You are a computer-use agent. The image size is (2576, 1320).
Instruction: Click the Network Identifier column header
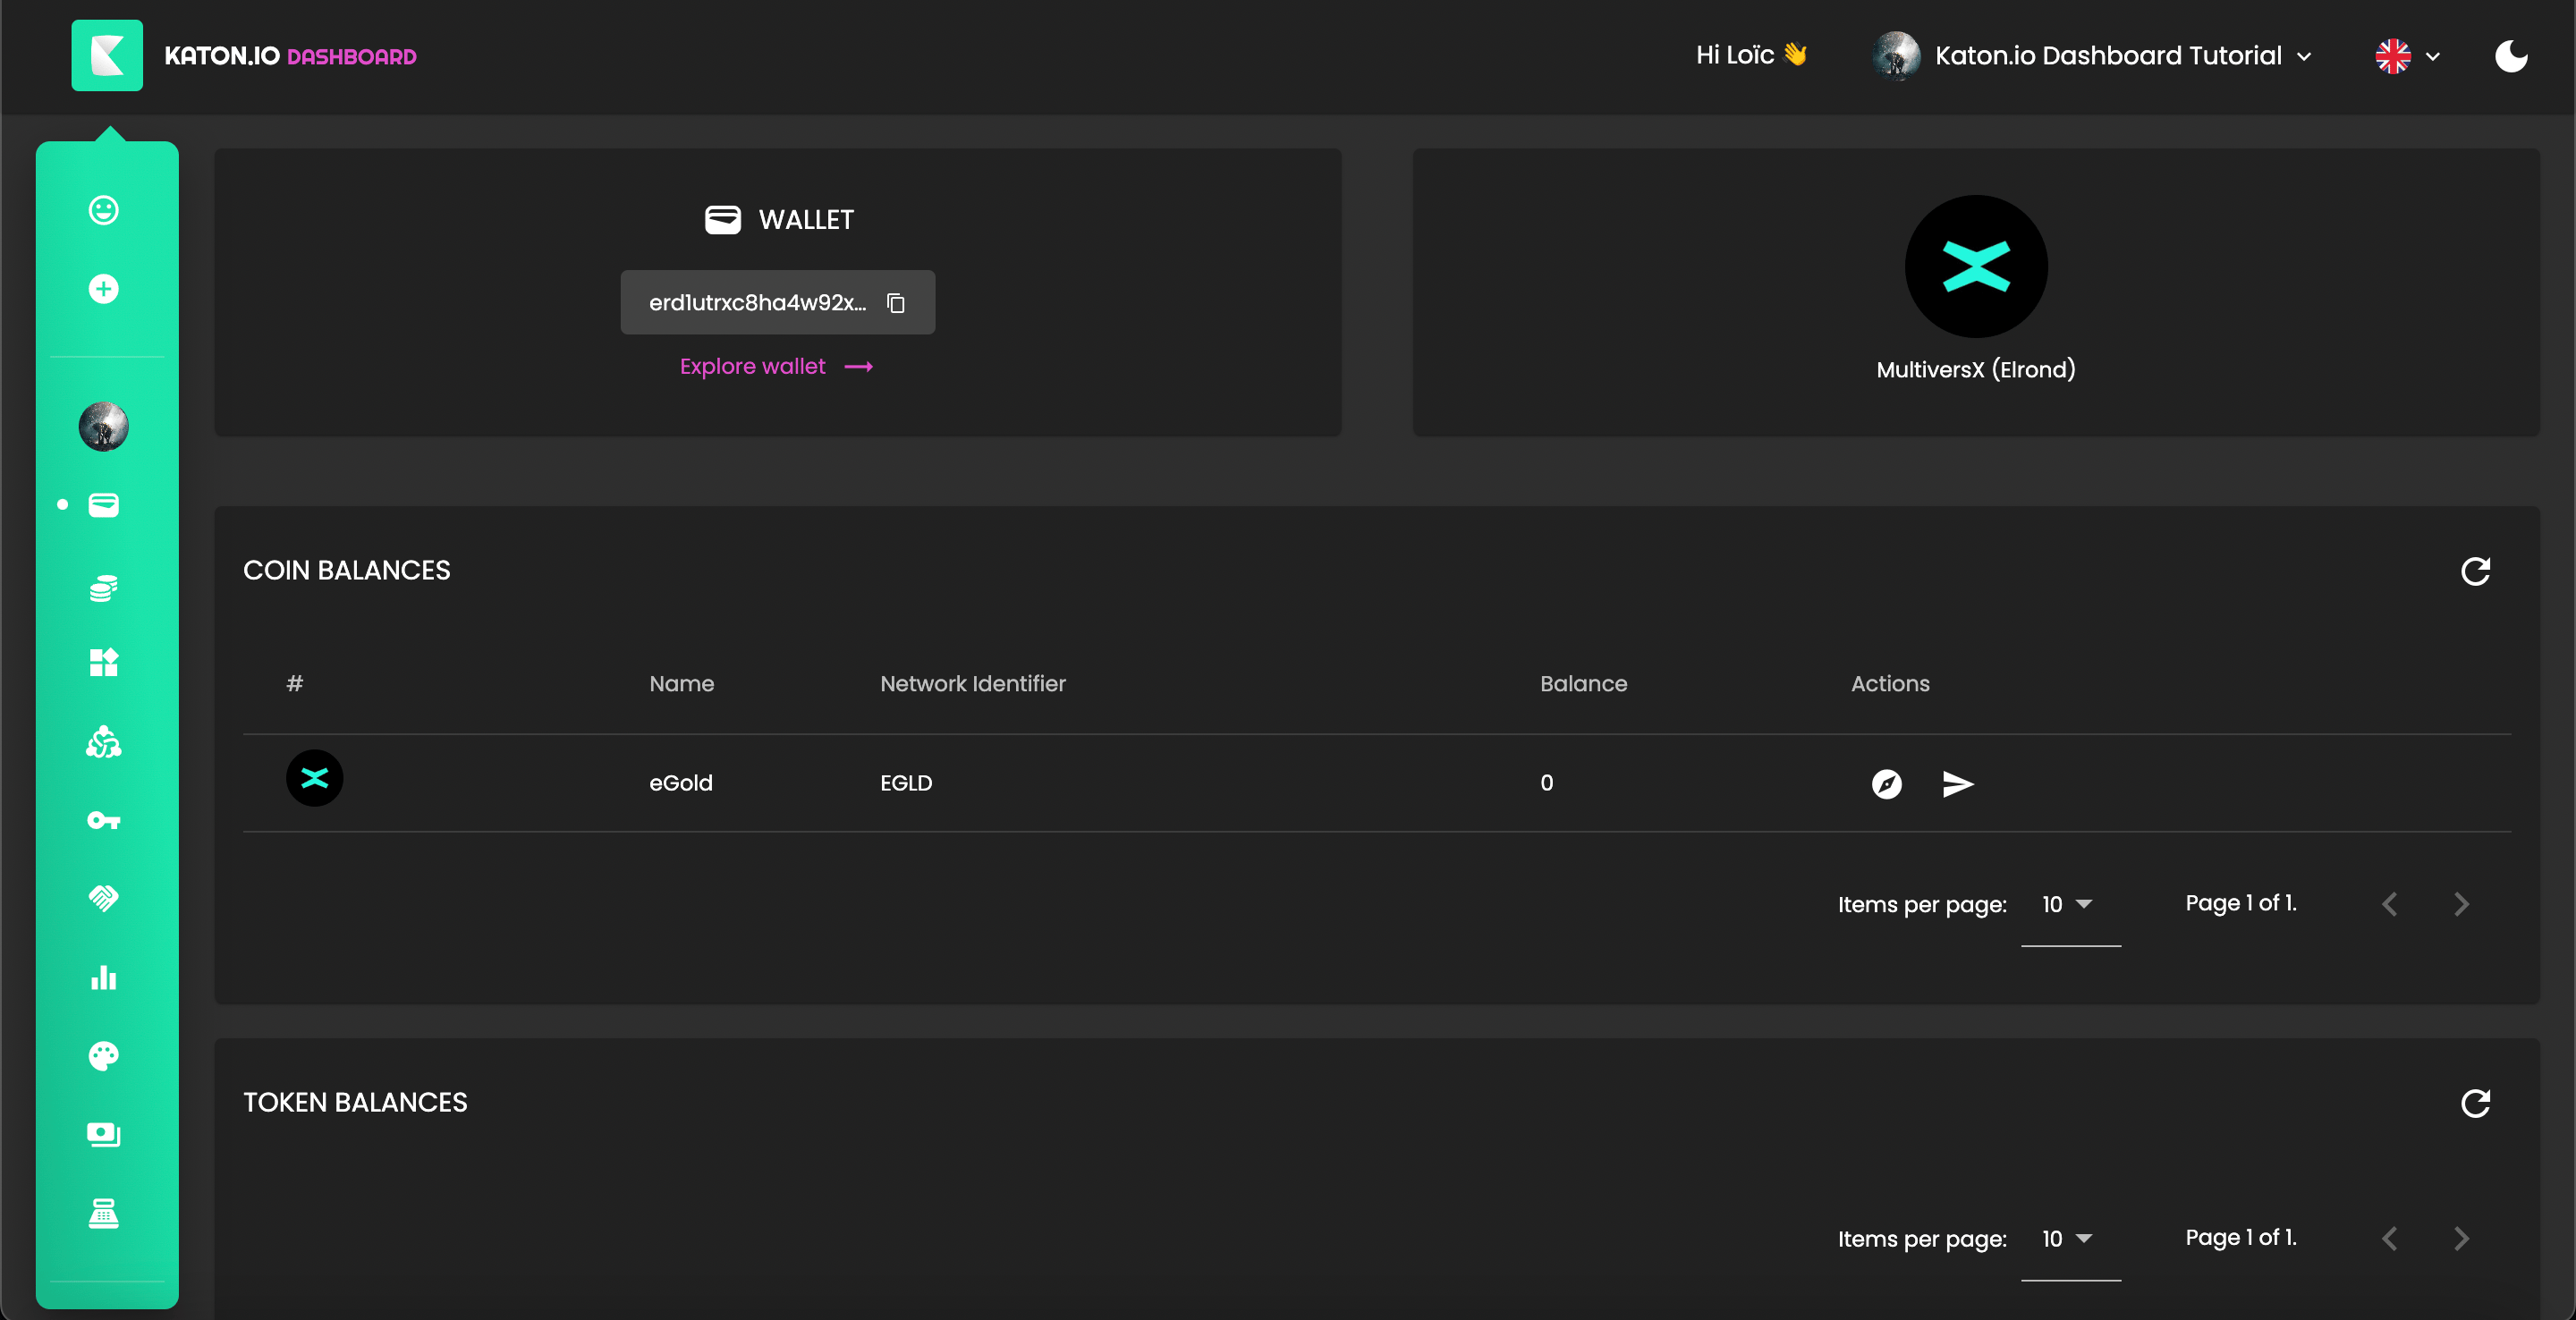(x=973, y=684)
